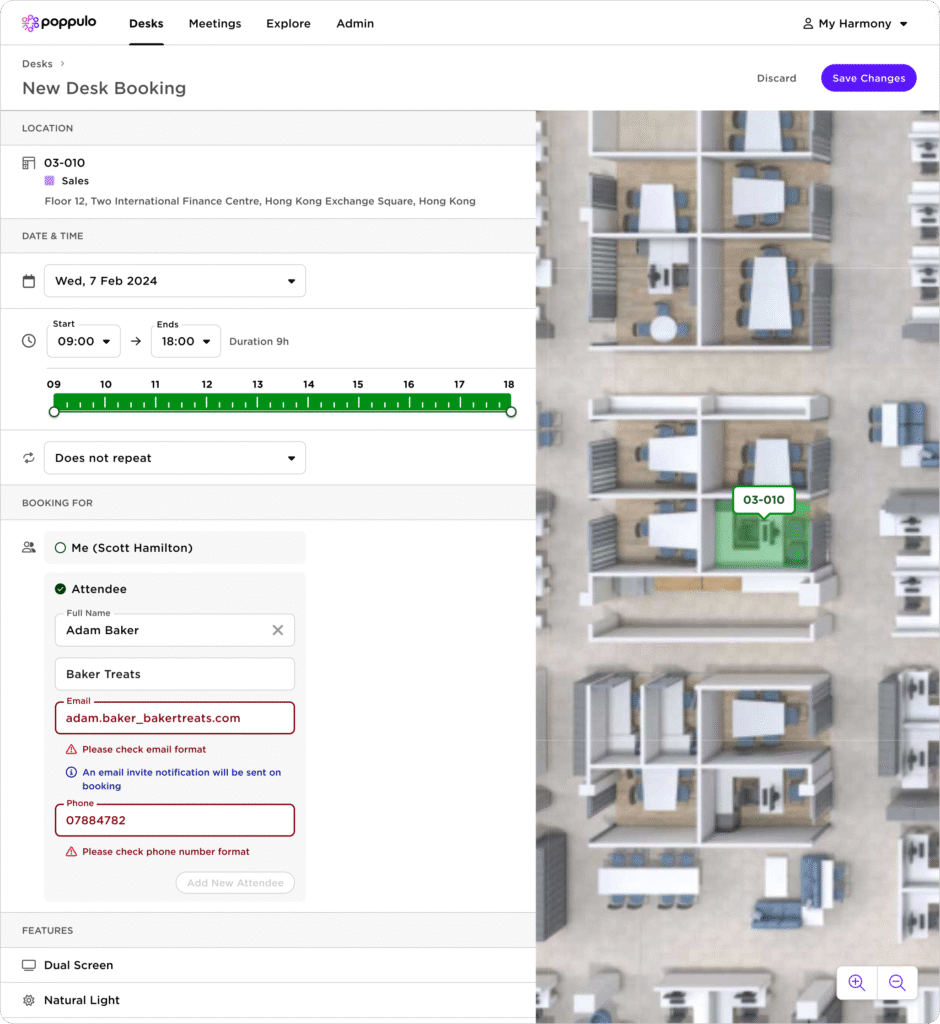Click the Dual Screen monitor icon
The height and width of the screenshot is (1024, 940).
(29, 965)
